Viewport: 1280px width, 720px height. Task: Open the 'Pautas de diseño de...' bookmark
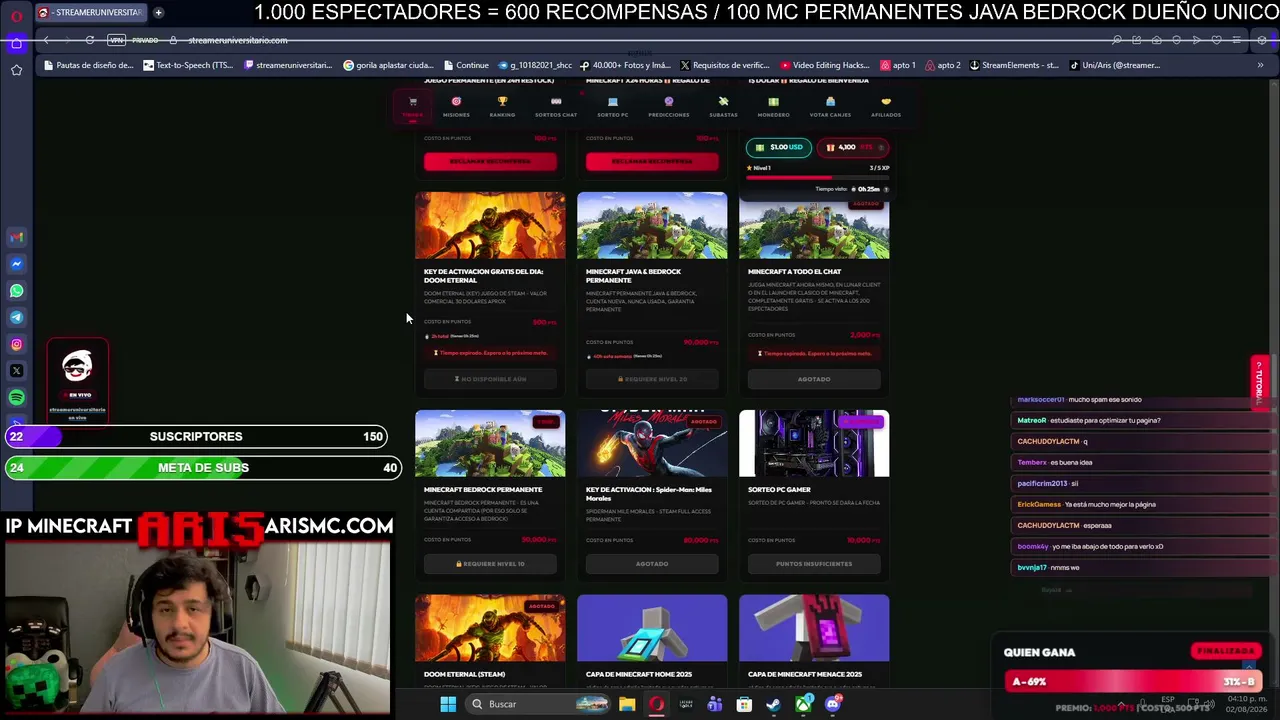(x=88, y=65)
